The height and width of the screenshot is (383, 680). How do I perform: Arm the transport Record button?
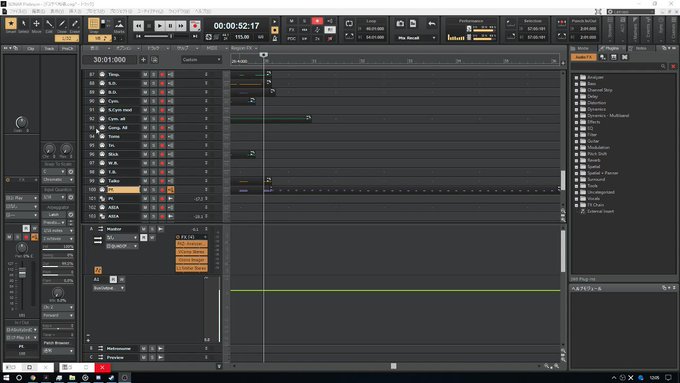(195, 26)
